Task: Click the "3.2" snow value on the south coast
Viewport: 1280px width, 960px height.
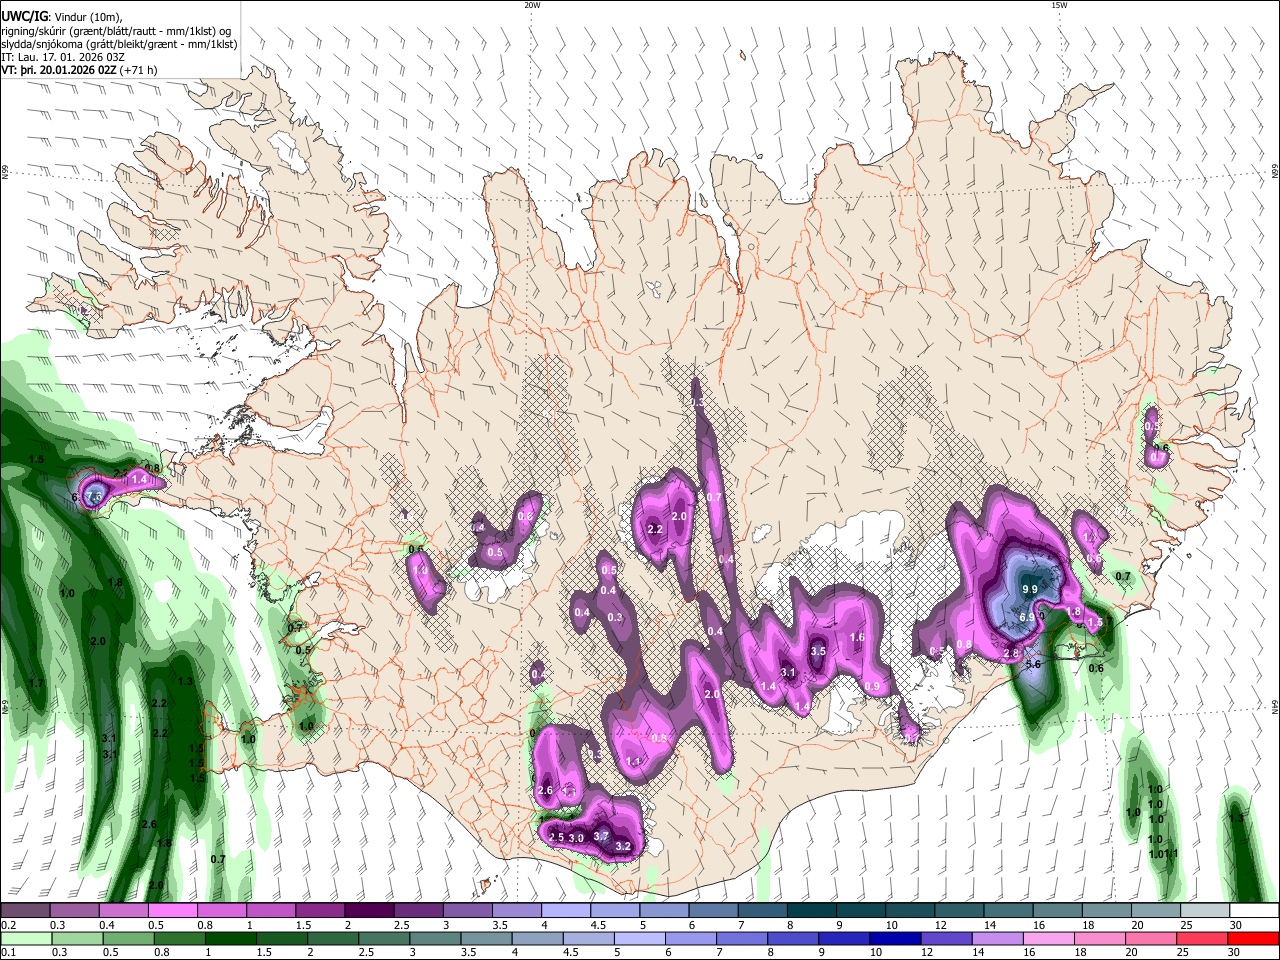Action: pos(623,846)
